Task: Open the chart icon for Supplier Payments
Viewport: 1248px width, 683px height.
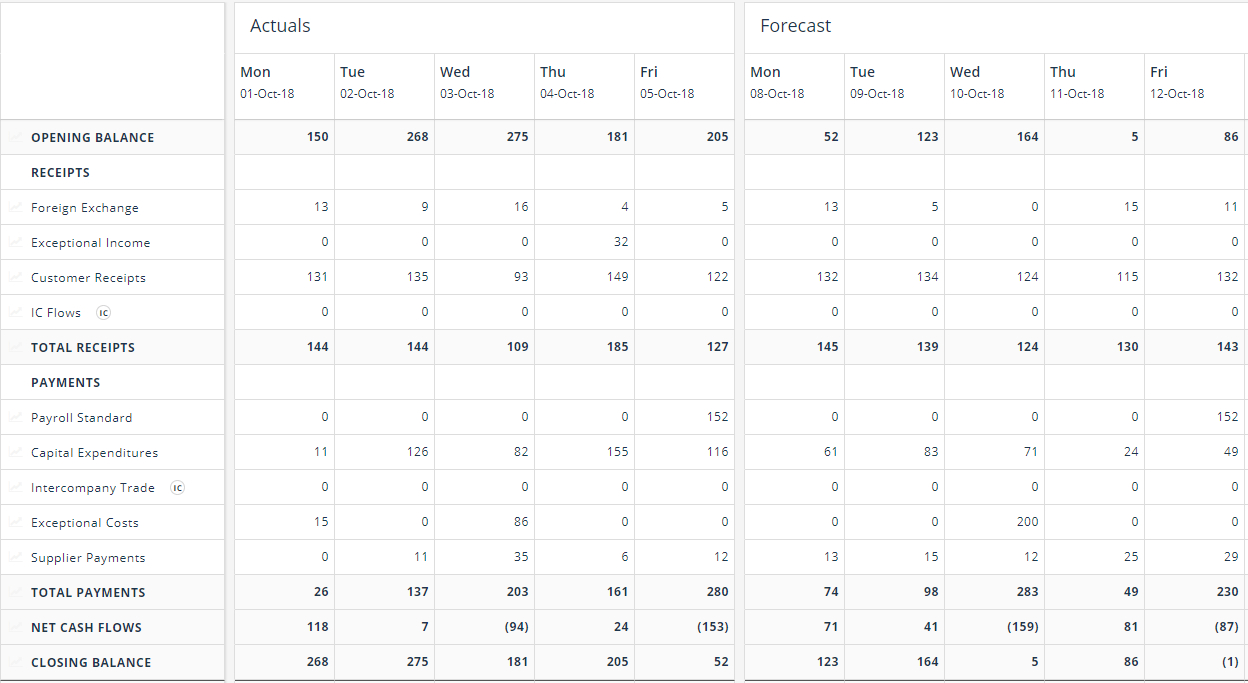Action: (x=15, y=558)
